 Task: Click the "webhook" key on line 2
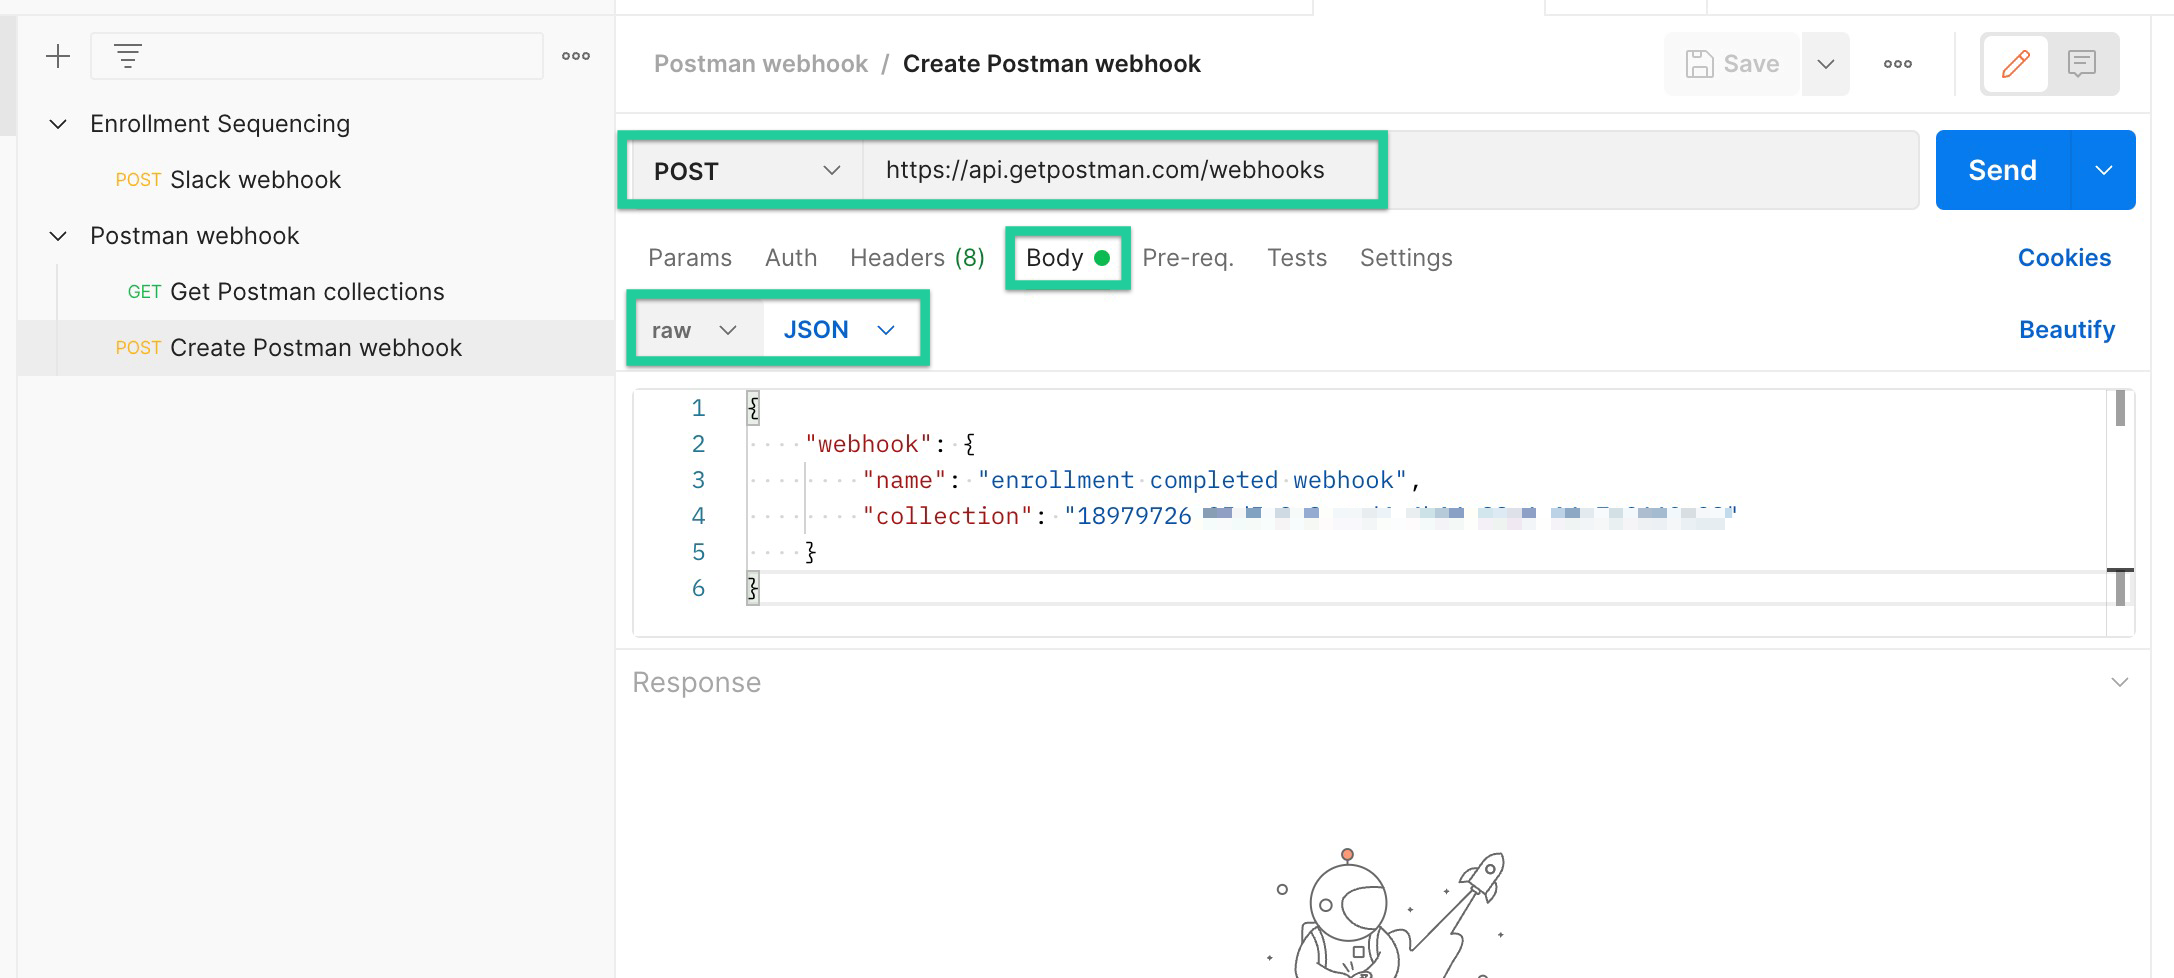868,444
